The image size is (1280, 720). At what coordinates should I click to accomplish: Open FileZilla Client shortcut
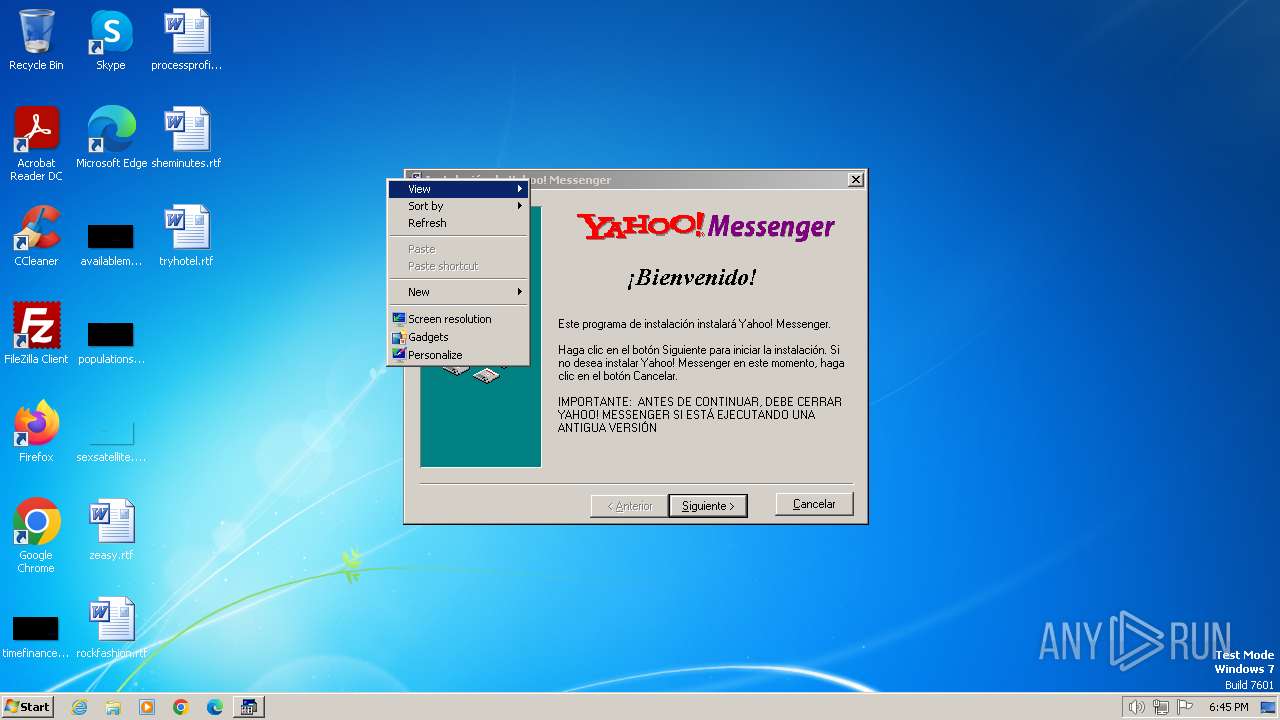(36, 334)
